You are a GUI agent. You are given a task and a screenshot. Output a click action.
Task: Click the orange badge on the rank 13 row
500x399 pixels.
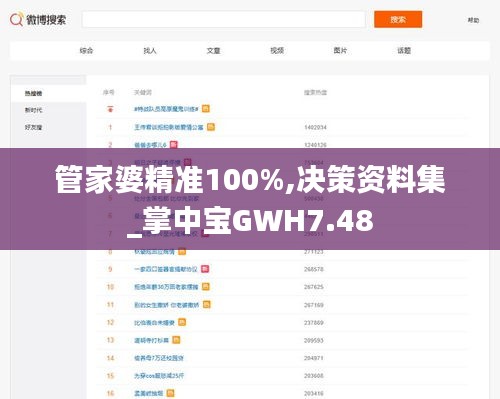(176, 340)
